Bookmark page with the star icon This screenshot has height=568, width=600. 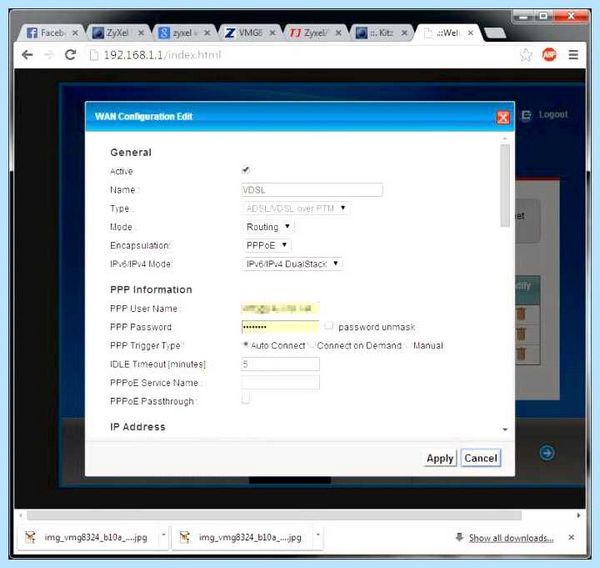tap(526, 55)
